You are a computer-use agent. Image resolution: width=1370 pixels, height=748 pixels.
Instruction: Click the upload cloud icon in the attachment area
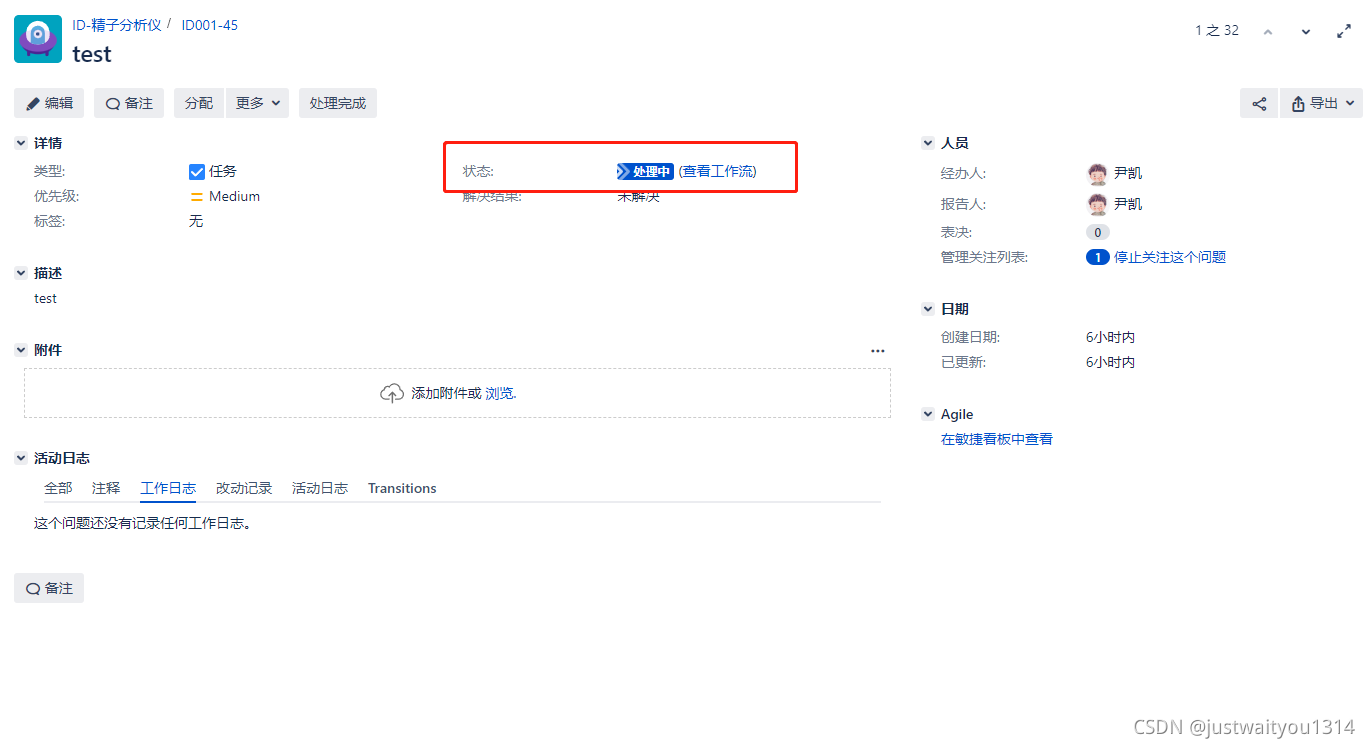[x=392, y=393]
